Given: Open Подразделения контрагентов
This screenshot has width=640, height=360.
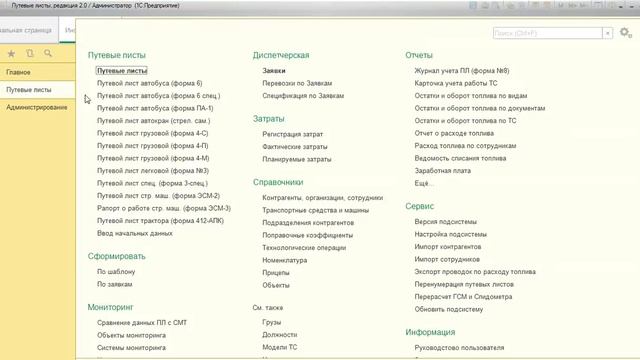Looking at the screenshot, I should click(x=308, y=223).
